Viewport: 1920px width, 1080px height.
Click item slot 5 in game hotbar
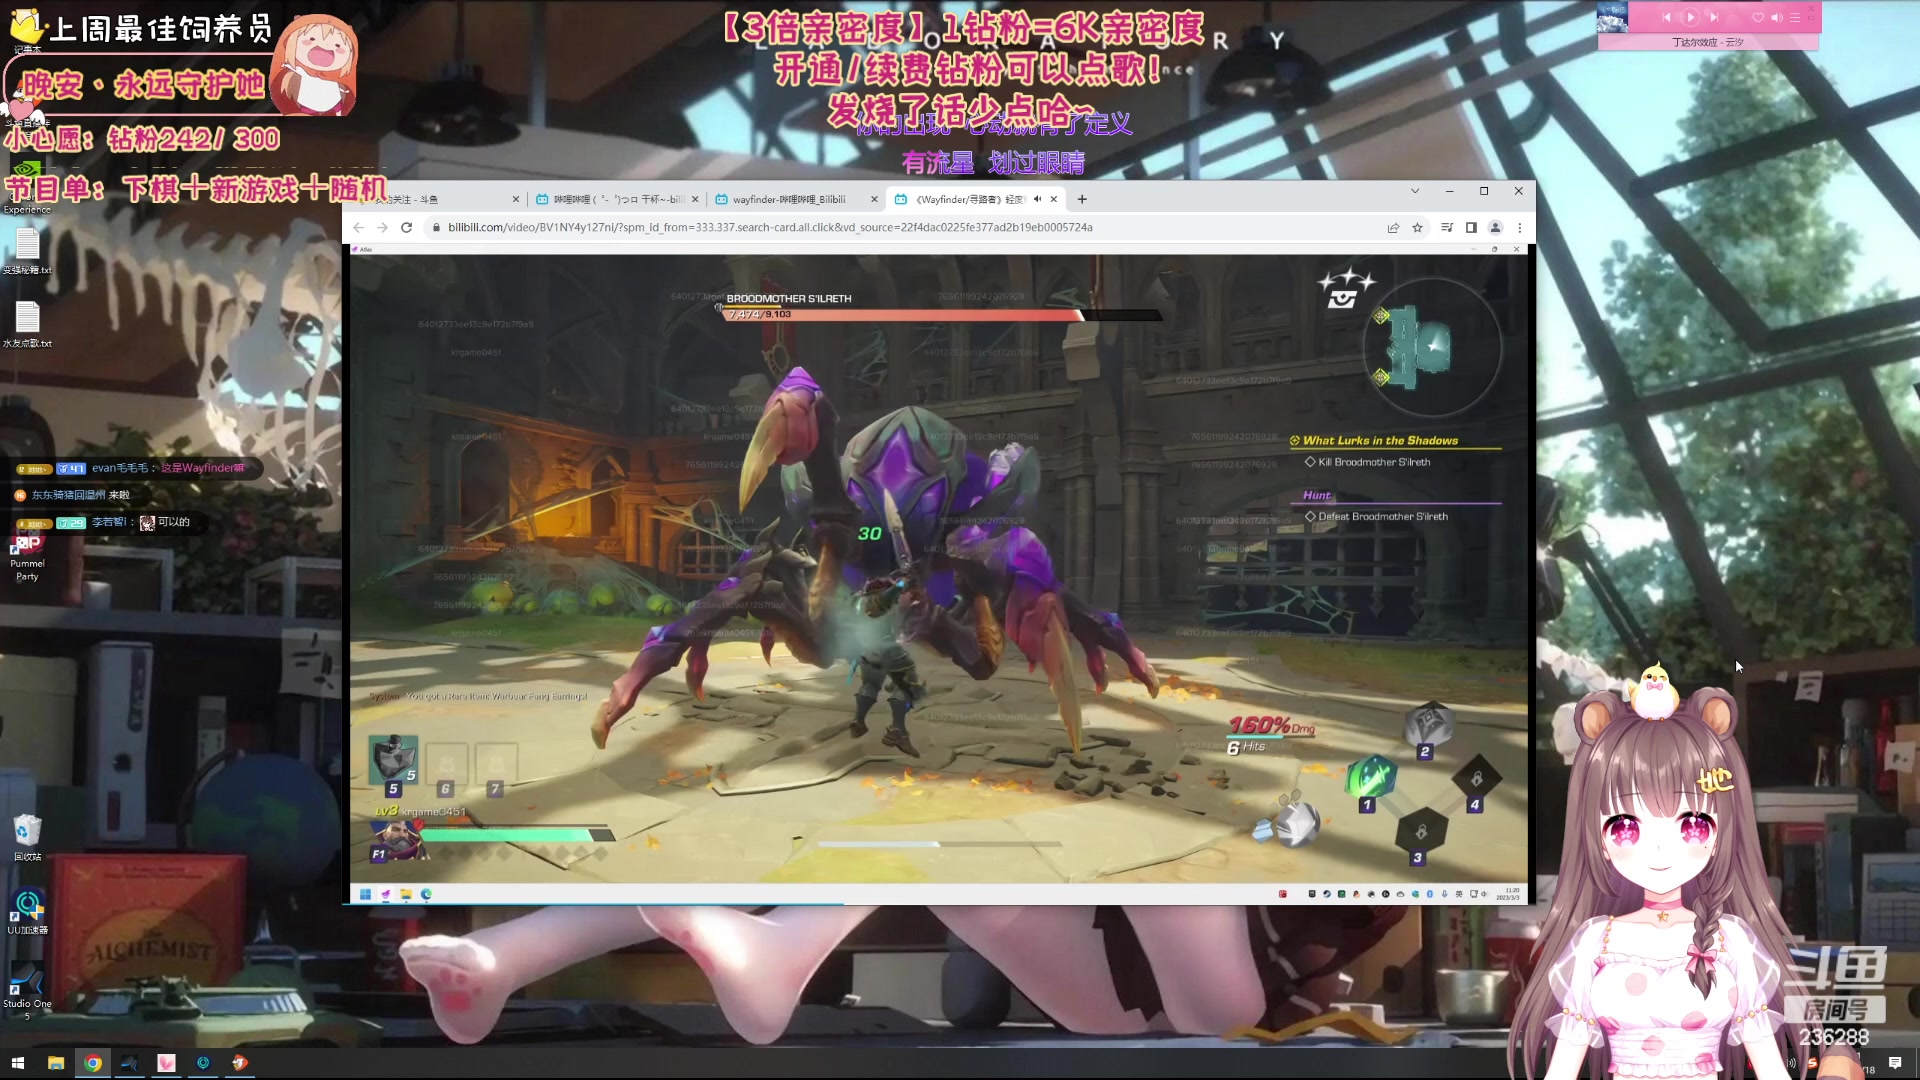pos(394,762)
